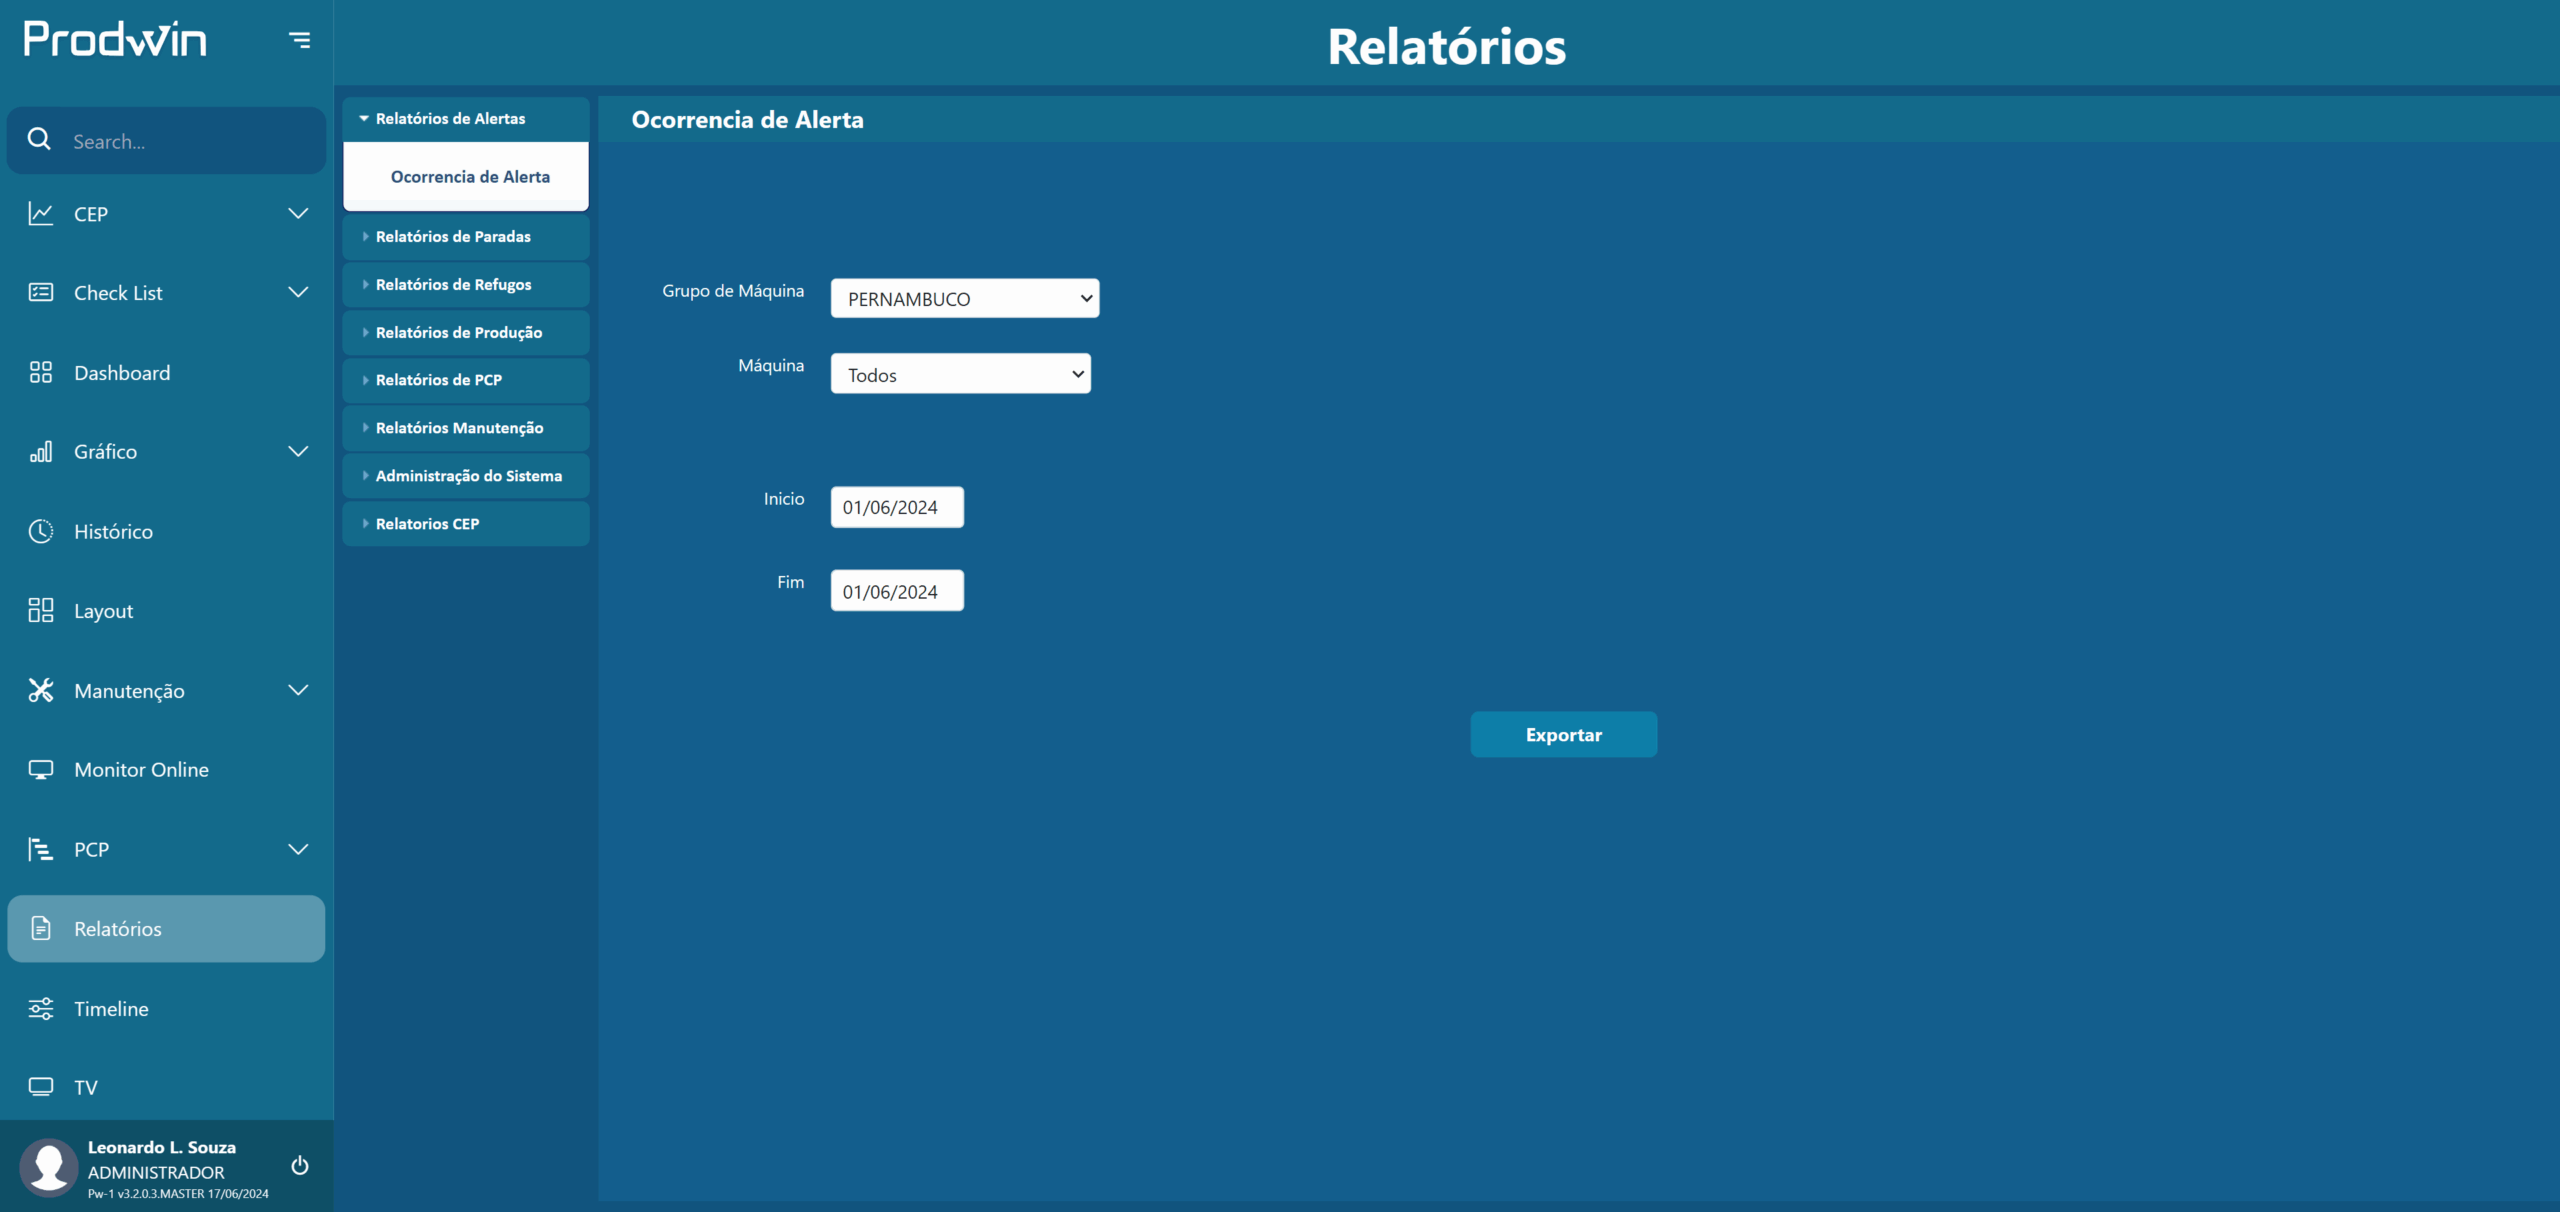Expand Administração do Sistema
Image resolution: width=2560 pixels, height=1212 pixels.
point(466,476)
